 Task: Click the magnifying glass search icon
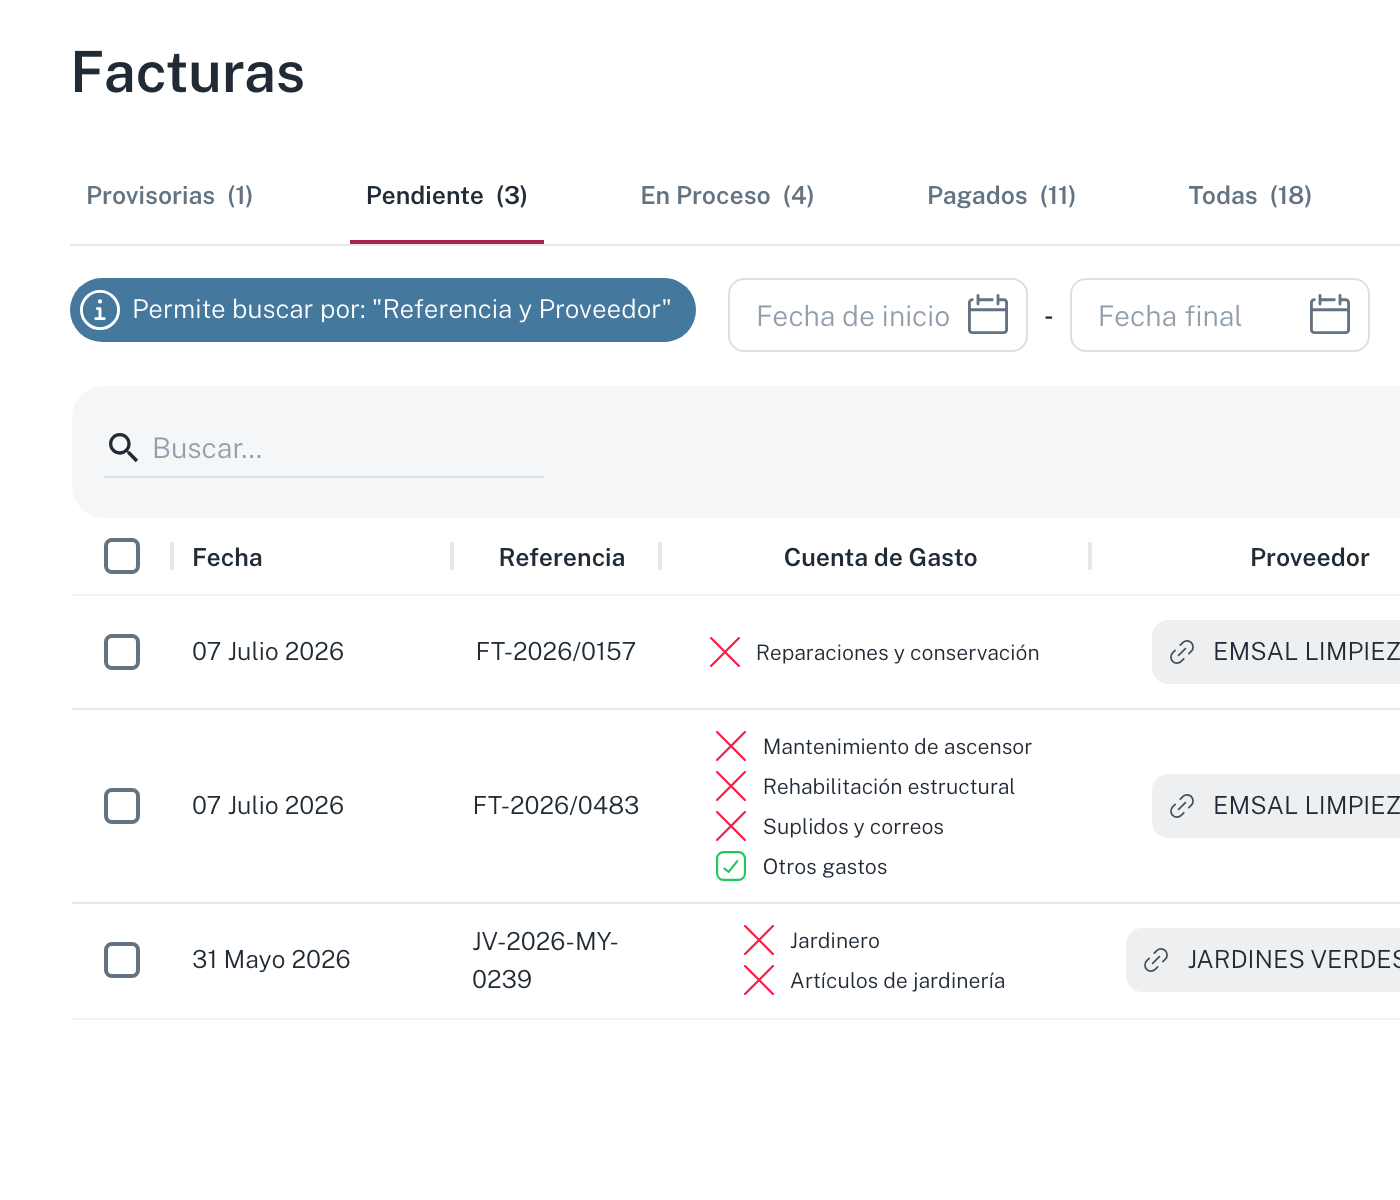coord(123,447)
